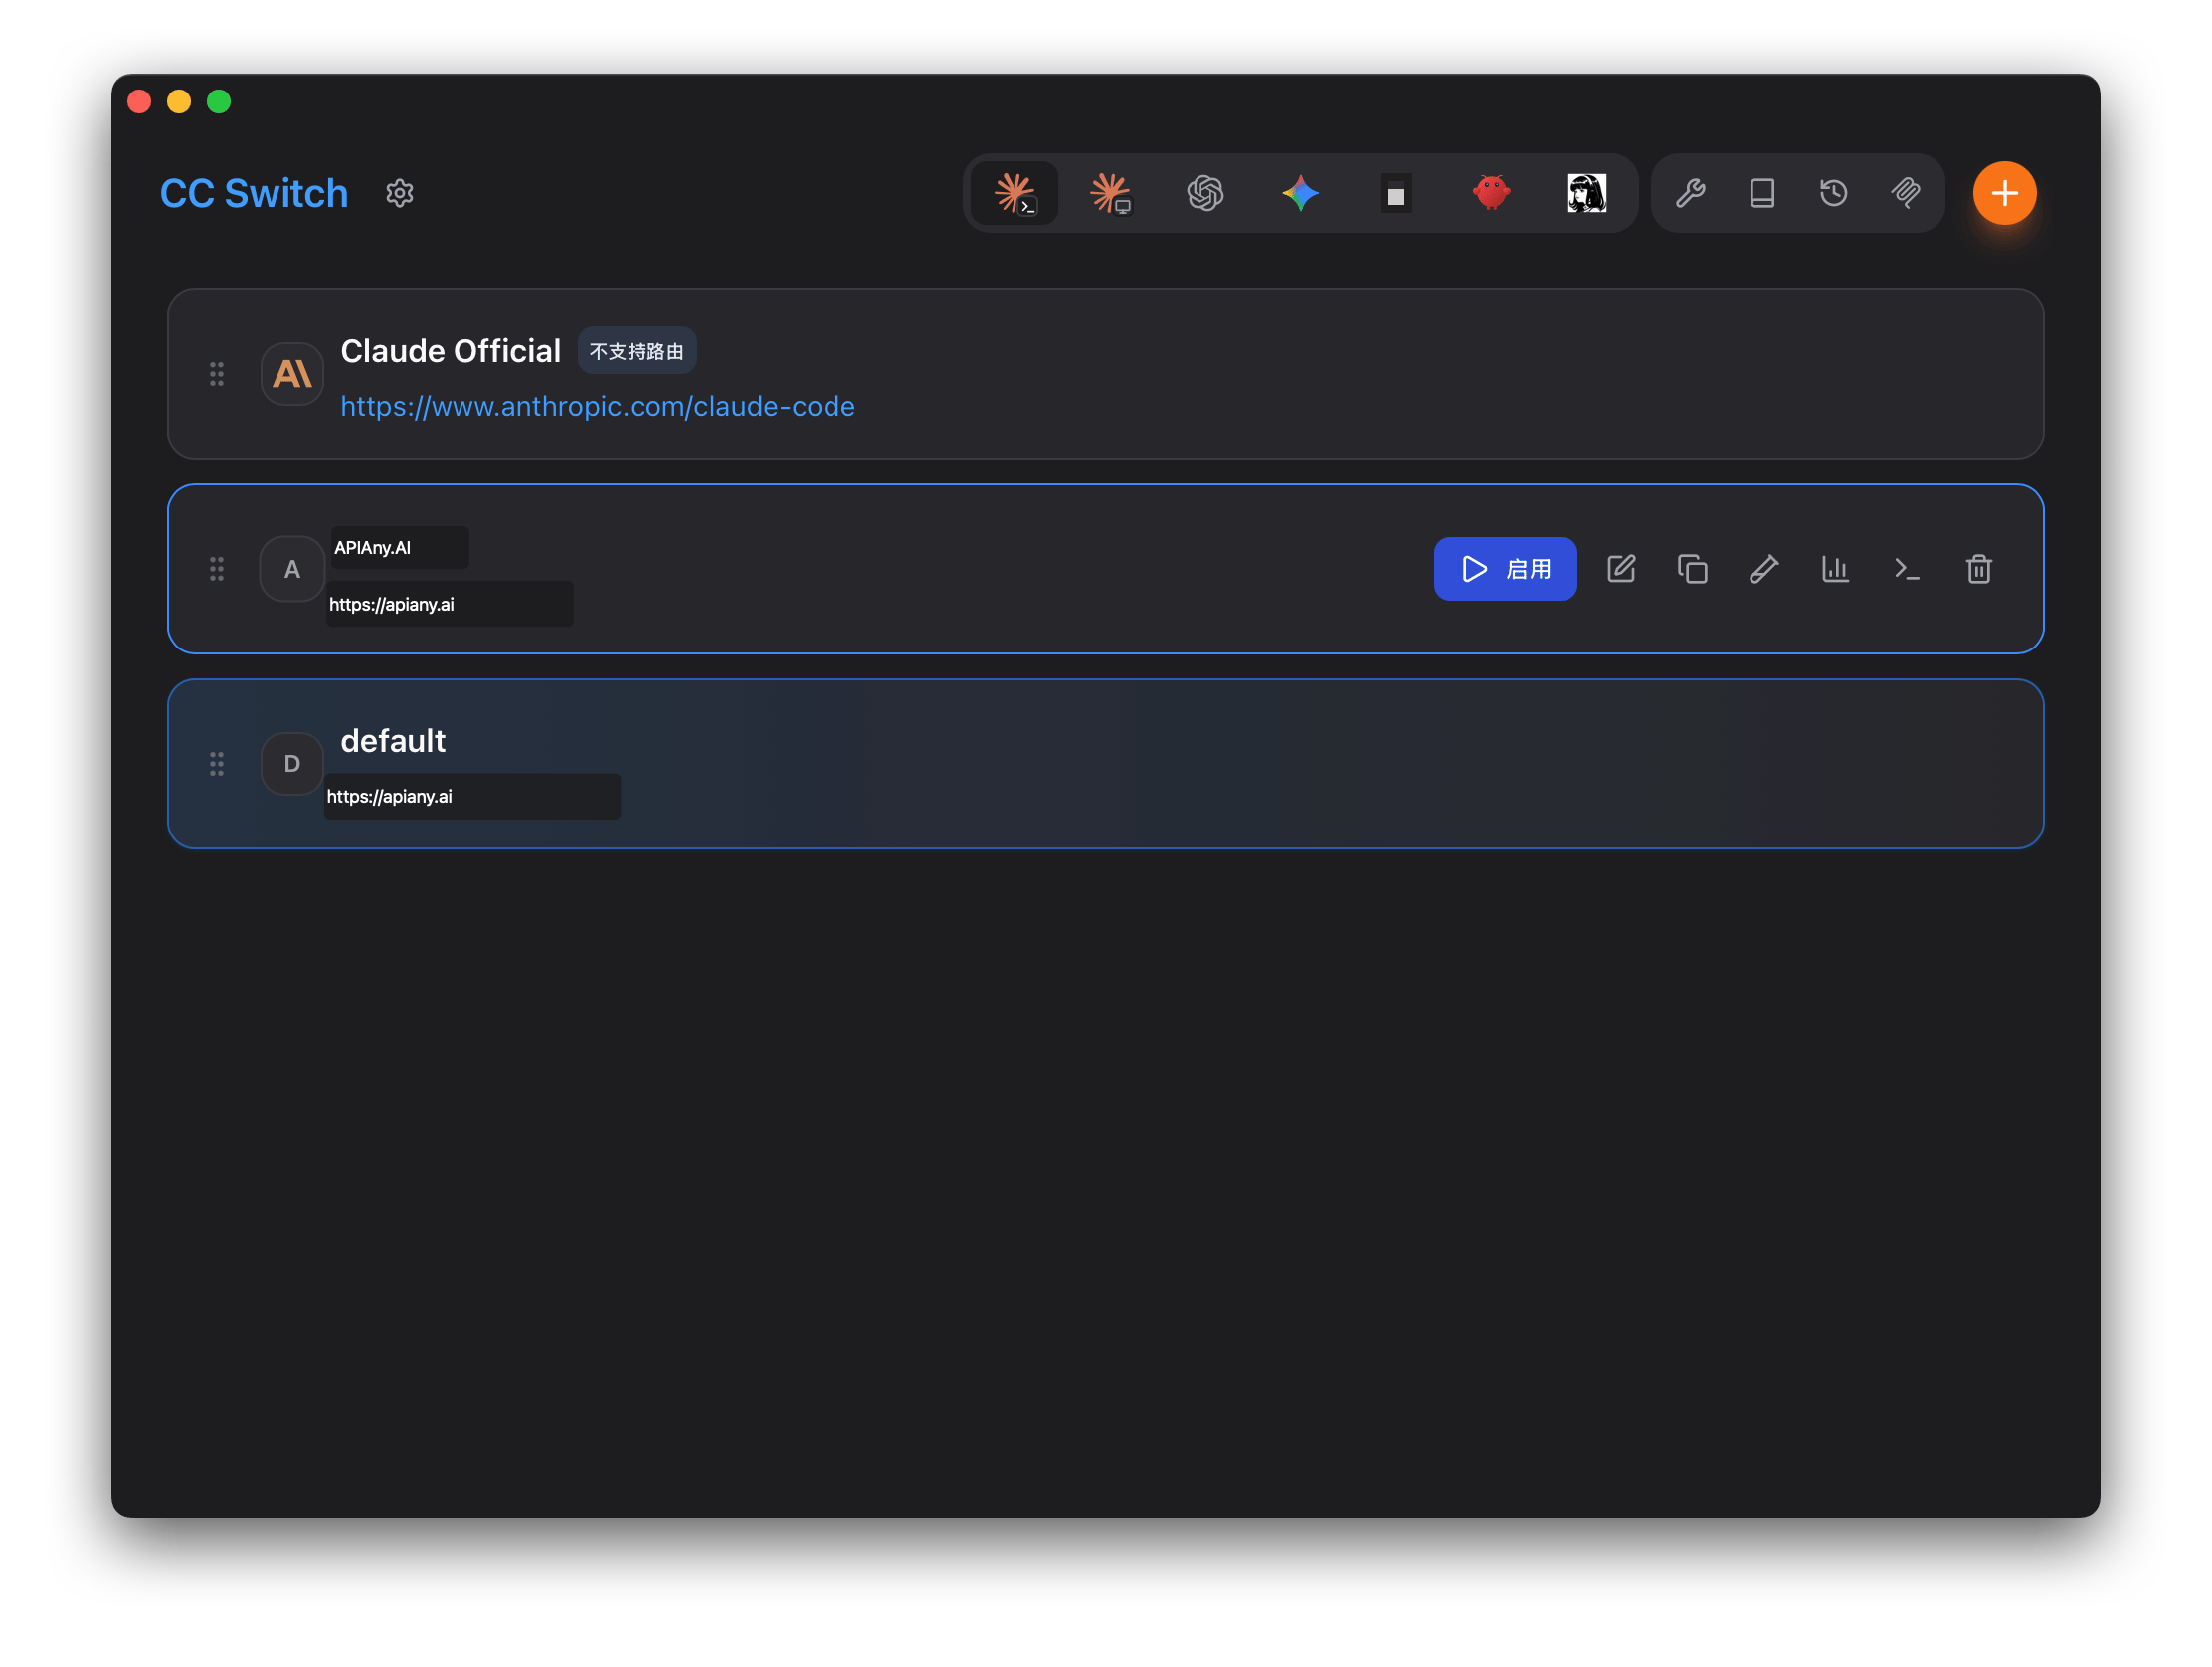The width and height of the screenshot is (2212, 1667).
Task: Grab the drag handle on Claude Official card
Action: pos(217,374)
